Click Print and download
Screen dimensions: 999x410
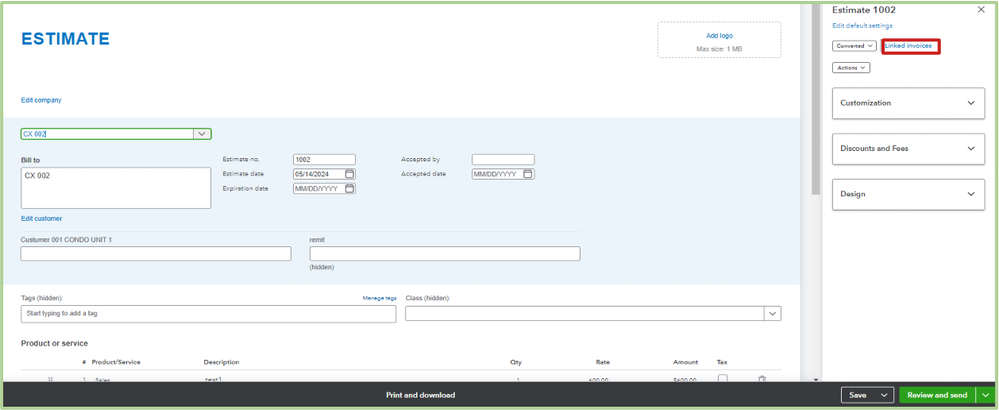pyautogui.click(x=420, y=395)
